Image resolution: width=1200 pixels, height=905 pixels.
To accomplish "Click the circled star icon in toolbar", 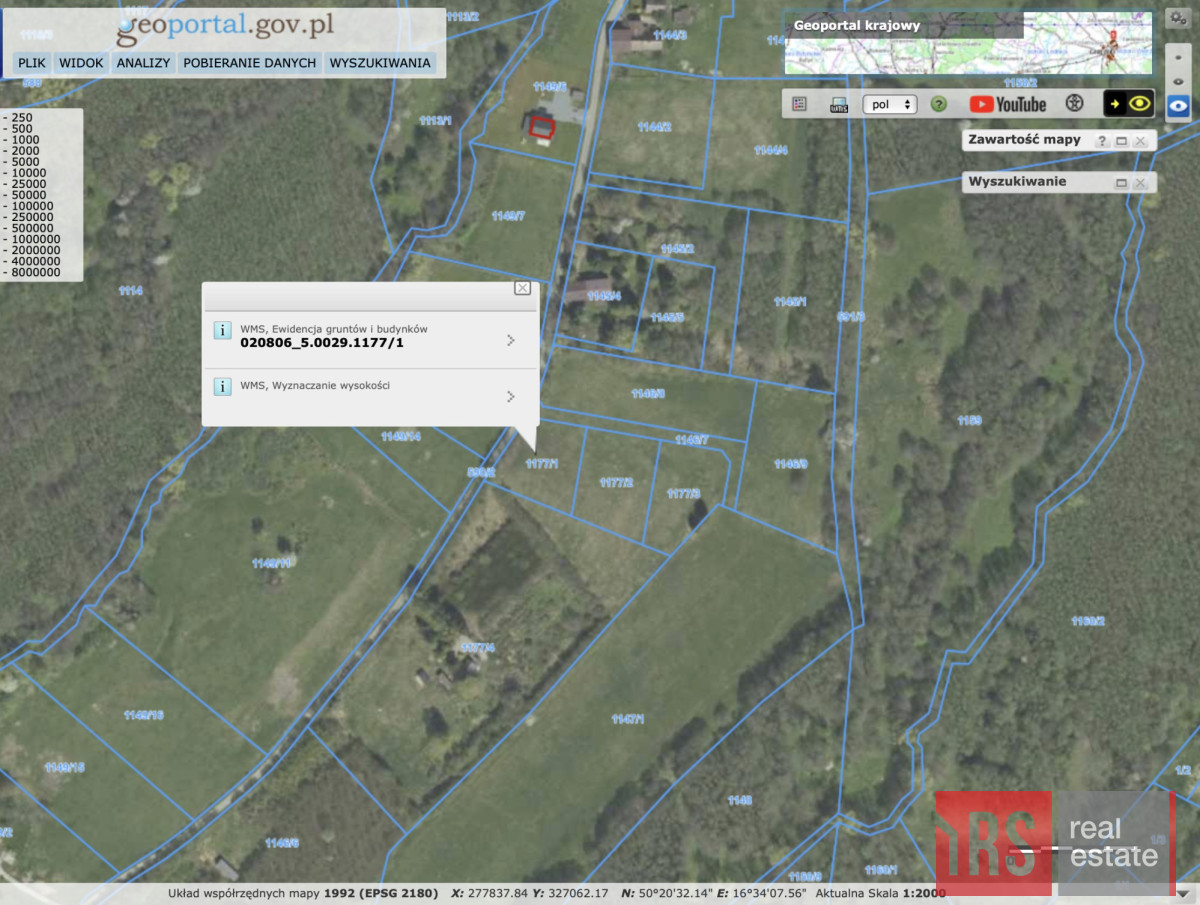I will [1074, 104].
